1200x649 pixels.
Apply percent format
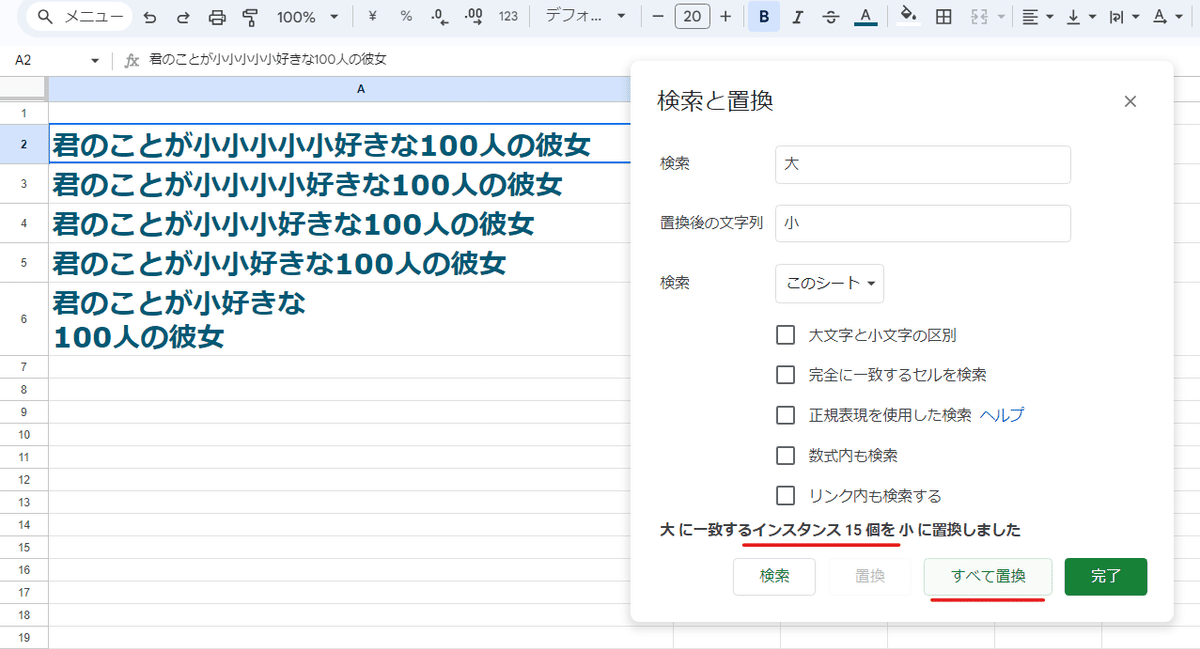point(406,17)
